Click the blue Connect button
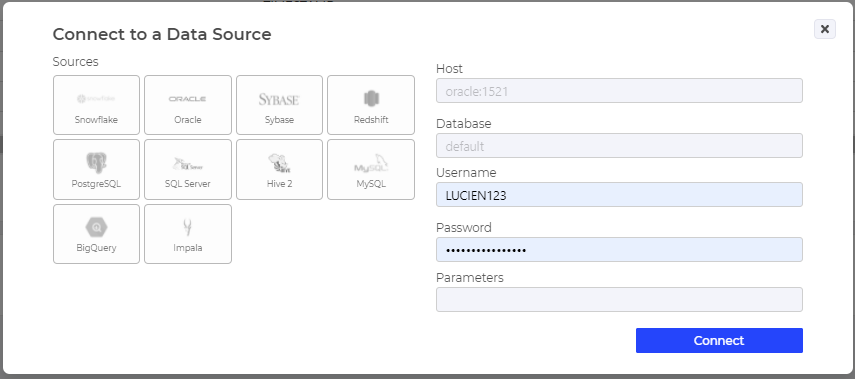Screen dimensions: 855x379 [x=719, y=340]
